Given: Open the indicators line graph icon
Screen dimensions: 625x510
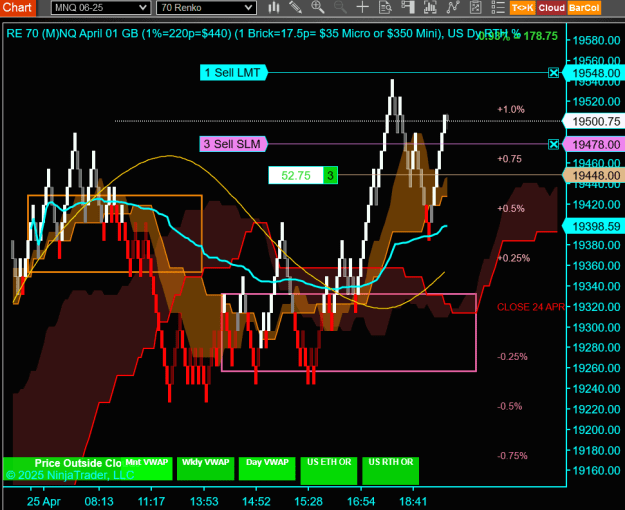Looking at the screenshot, I should (453, 7).
